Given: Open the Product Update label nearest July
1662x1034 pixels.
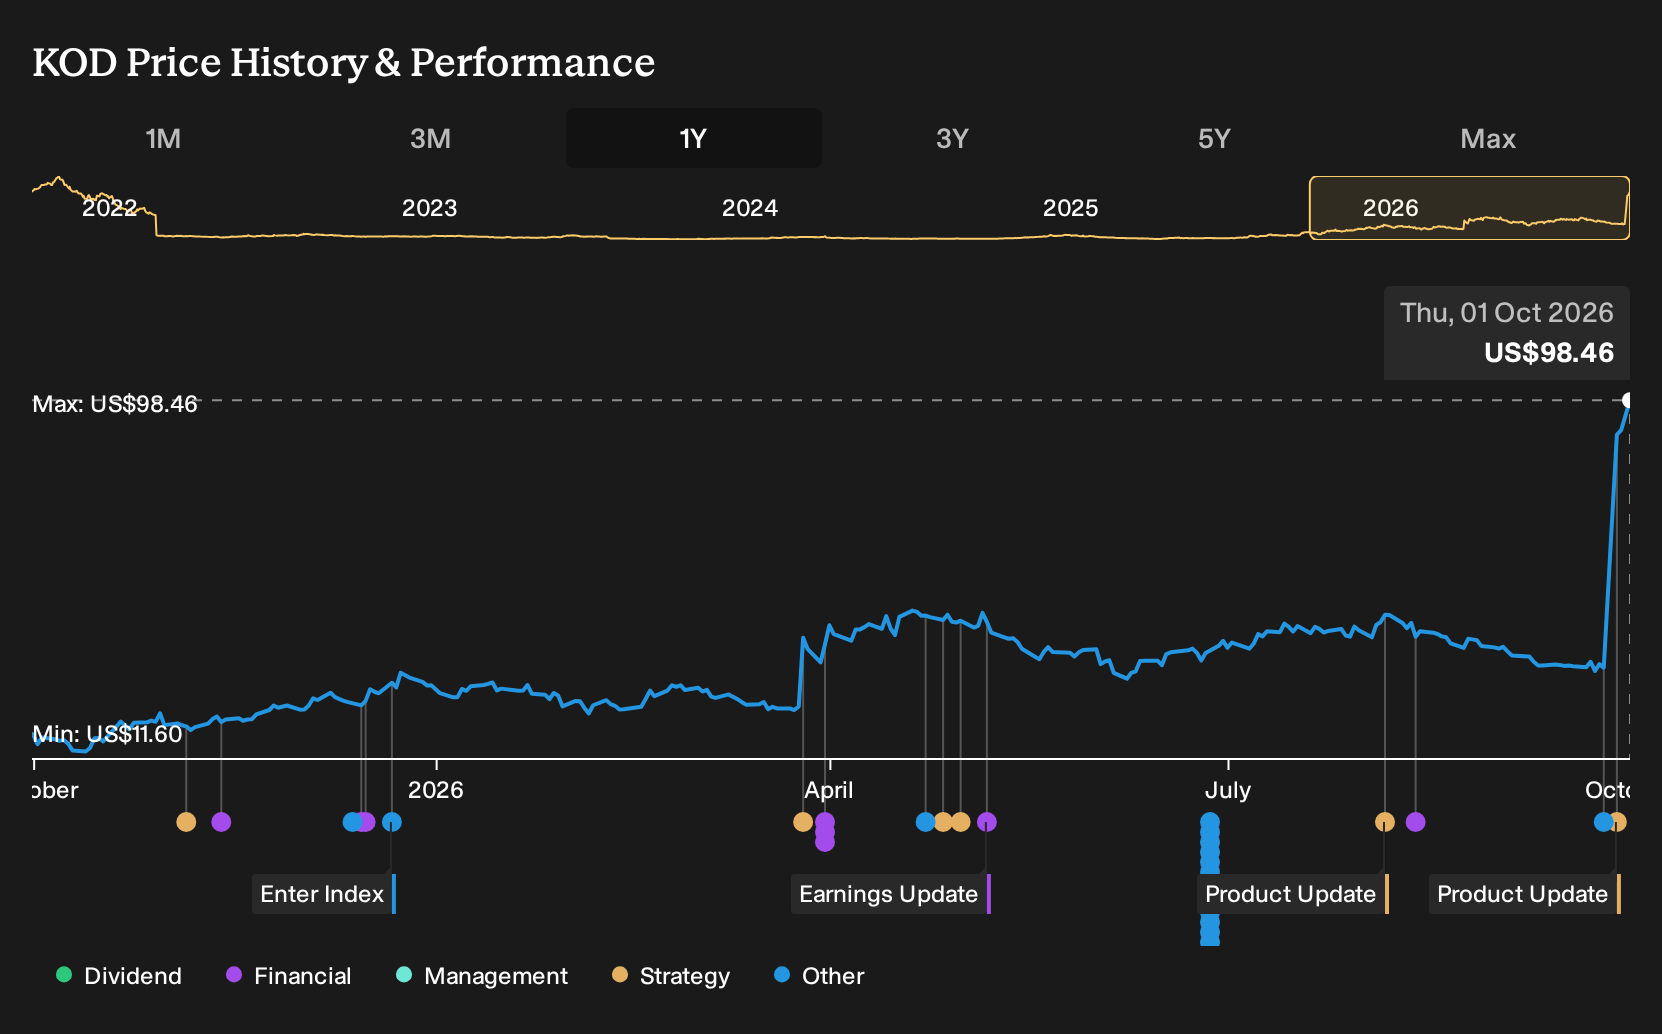Looking at the screenshot, I should pyautogui.click(x=1293, y=894).
